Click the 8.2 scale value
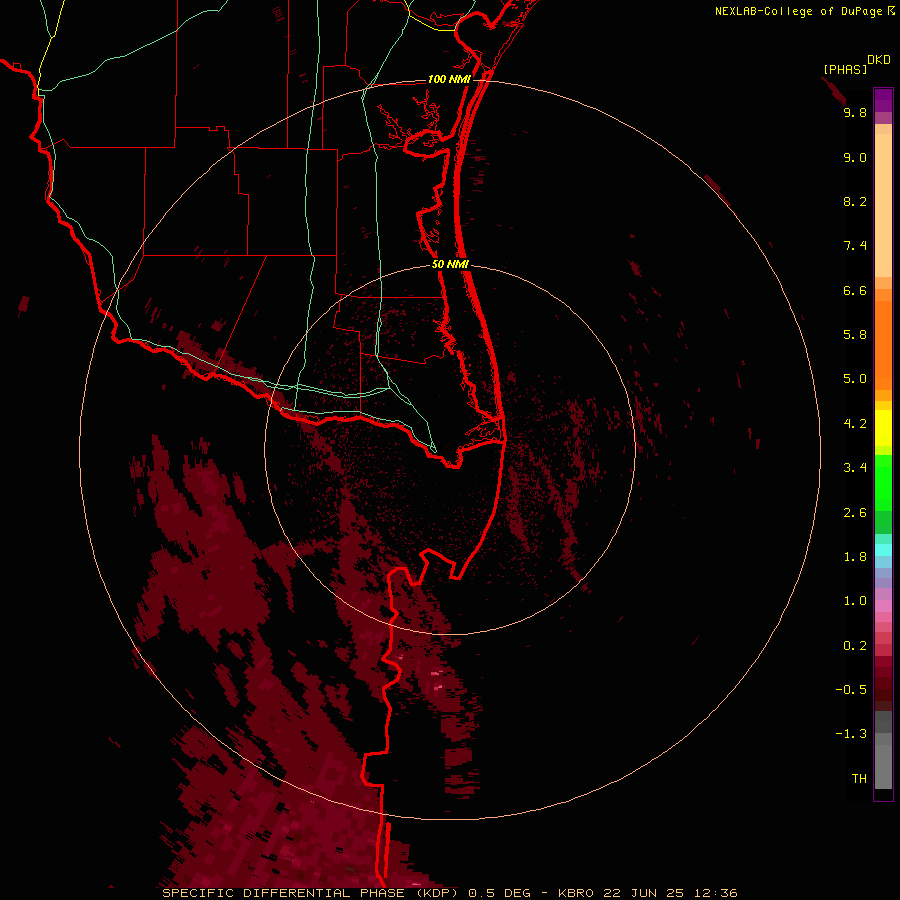The image size is (900, 900). pyautogui.click(x=855, y=201)
